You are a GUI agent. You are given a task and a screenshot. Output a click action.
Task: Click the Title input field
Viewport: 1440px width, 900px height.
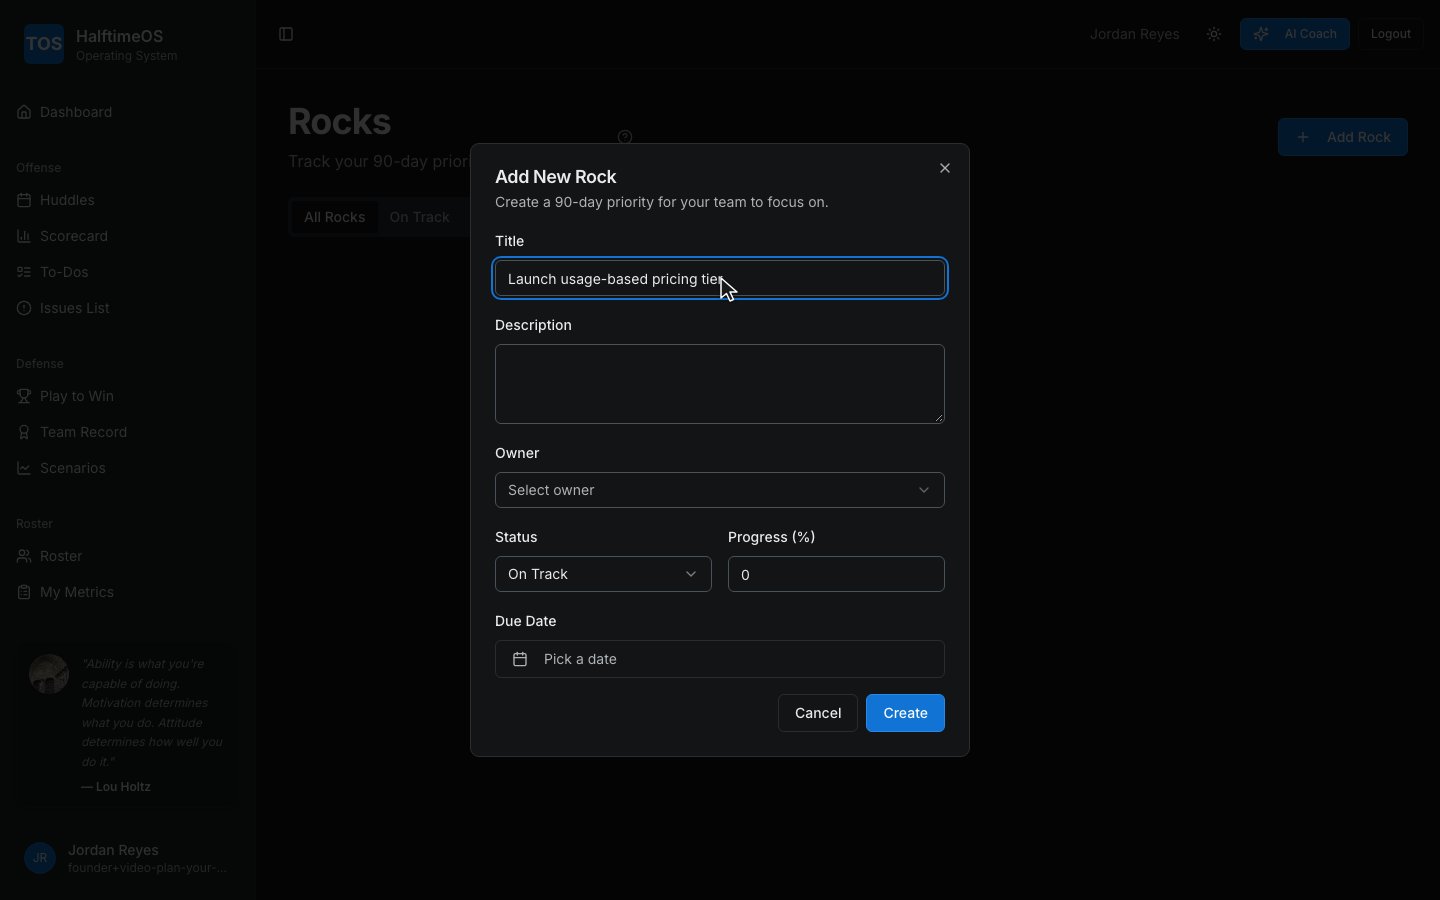pyautogui.click(x=720, y=278)
